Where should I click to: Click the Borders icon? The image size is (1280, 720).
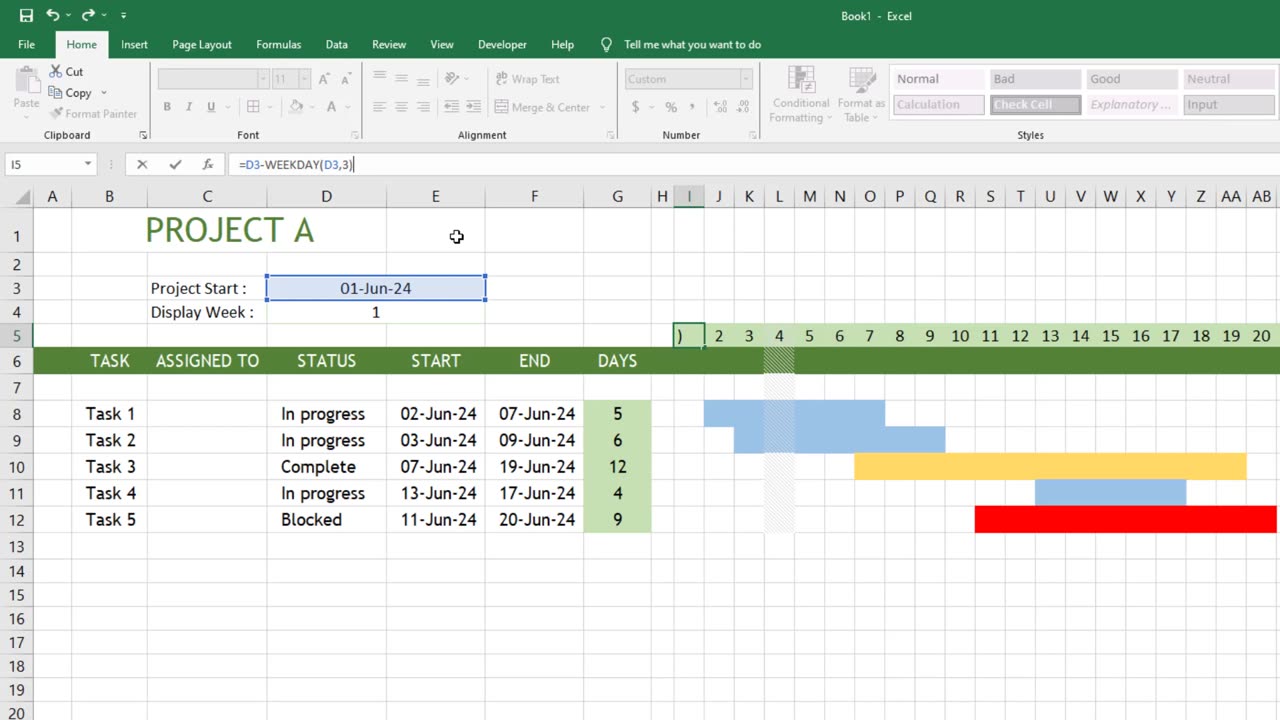point(253,107)
